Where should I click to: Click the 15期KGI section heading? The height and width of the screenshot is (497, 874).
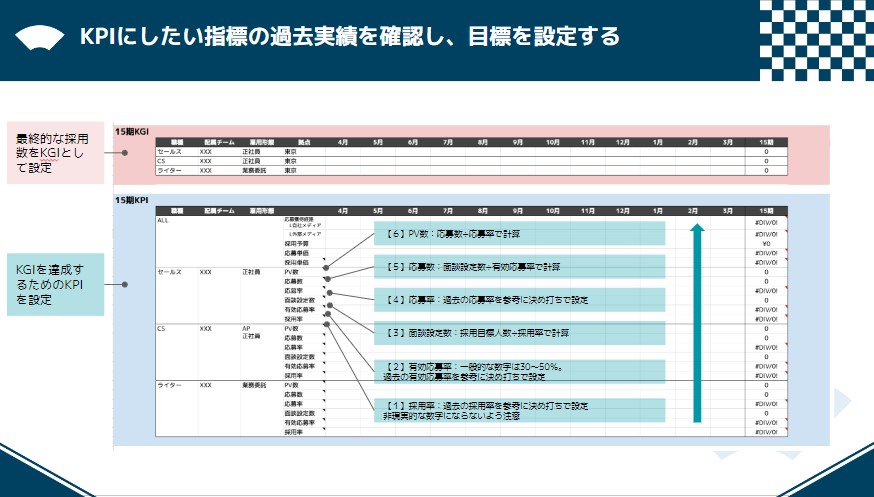coord(132,131)
